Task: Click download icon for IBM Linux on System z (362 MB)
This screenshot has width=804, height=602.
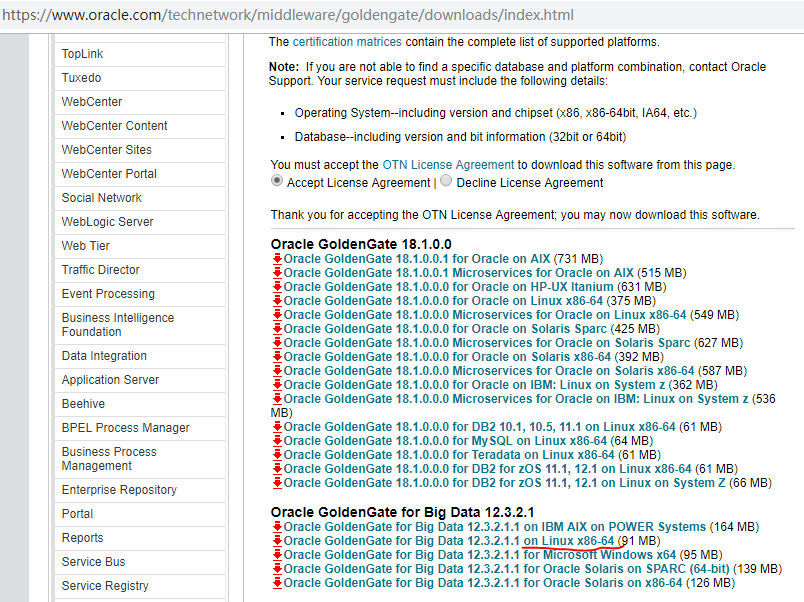Action: (x=277, y=385)
